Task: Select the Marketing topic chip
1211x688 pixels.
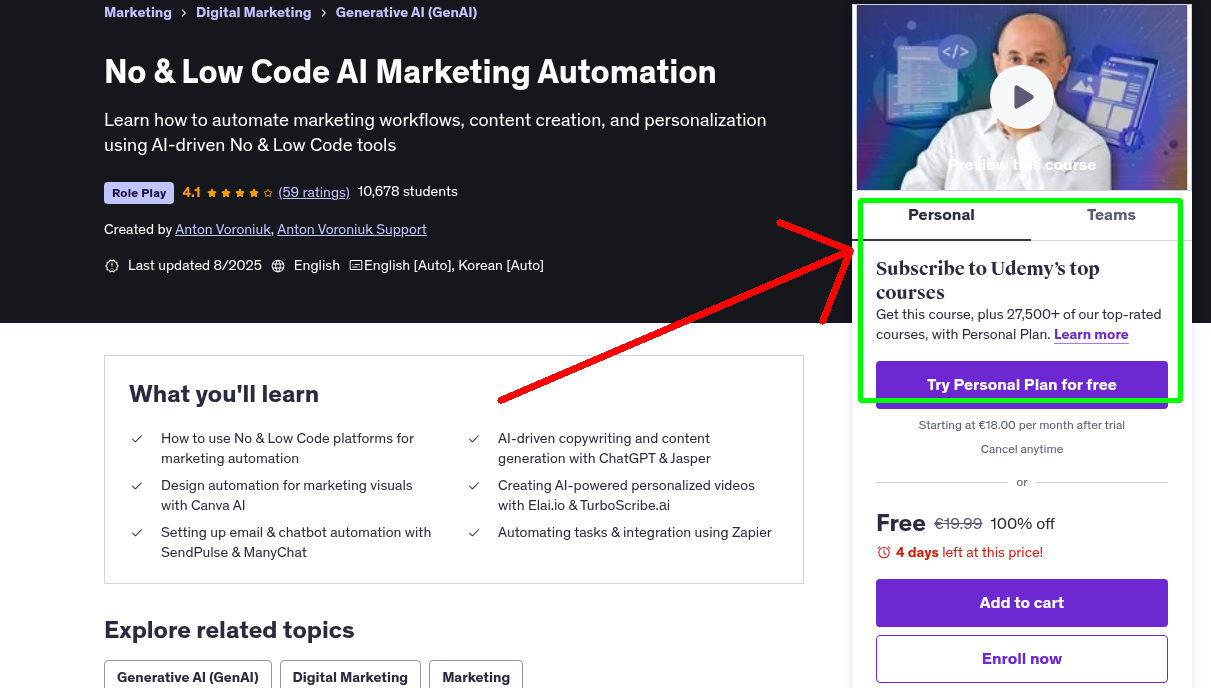Action: pos(476,676)
